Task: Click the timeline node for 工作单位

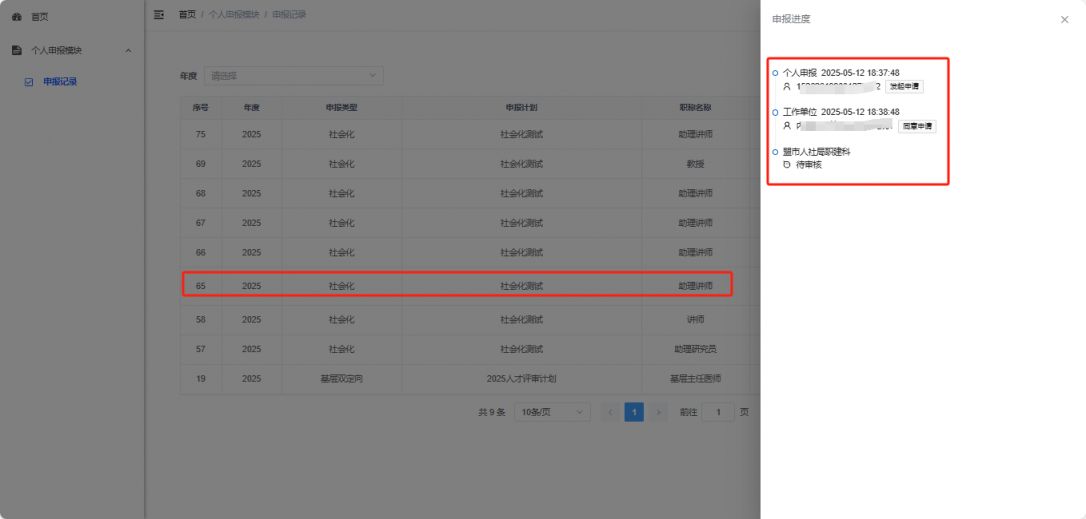Action: (x=775, y=112)
